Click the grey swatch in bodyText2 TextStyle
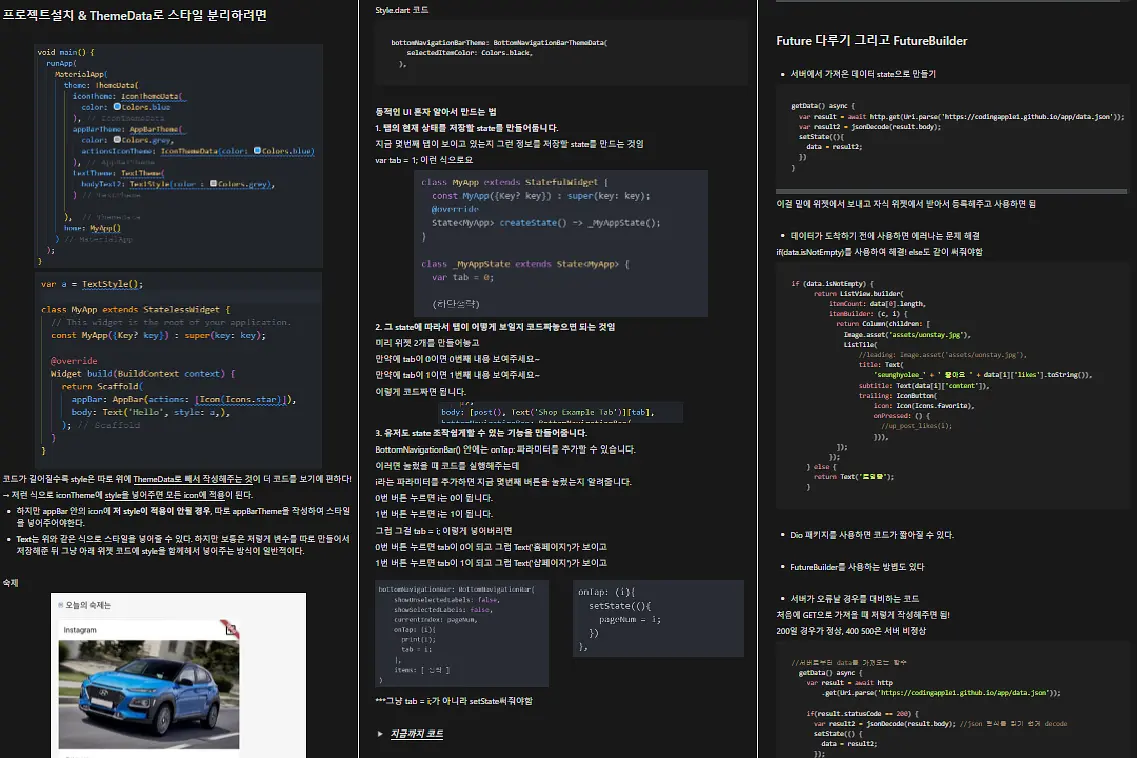This screenshot has height=758, width=1137. point(213,184)
